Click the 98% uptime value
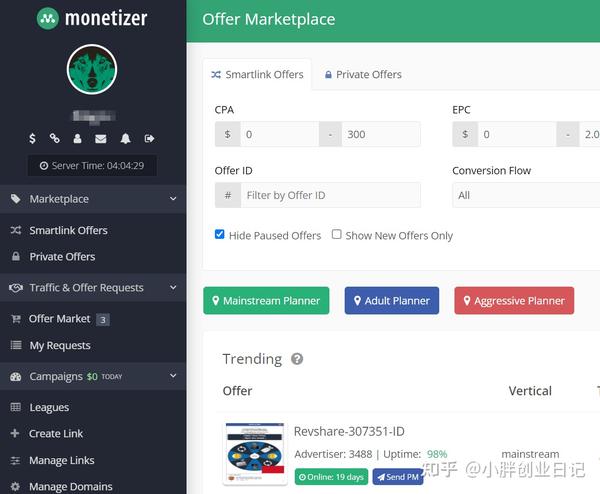 (x=437, y=454)
